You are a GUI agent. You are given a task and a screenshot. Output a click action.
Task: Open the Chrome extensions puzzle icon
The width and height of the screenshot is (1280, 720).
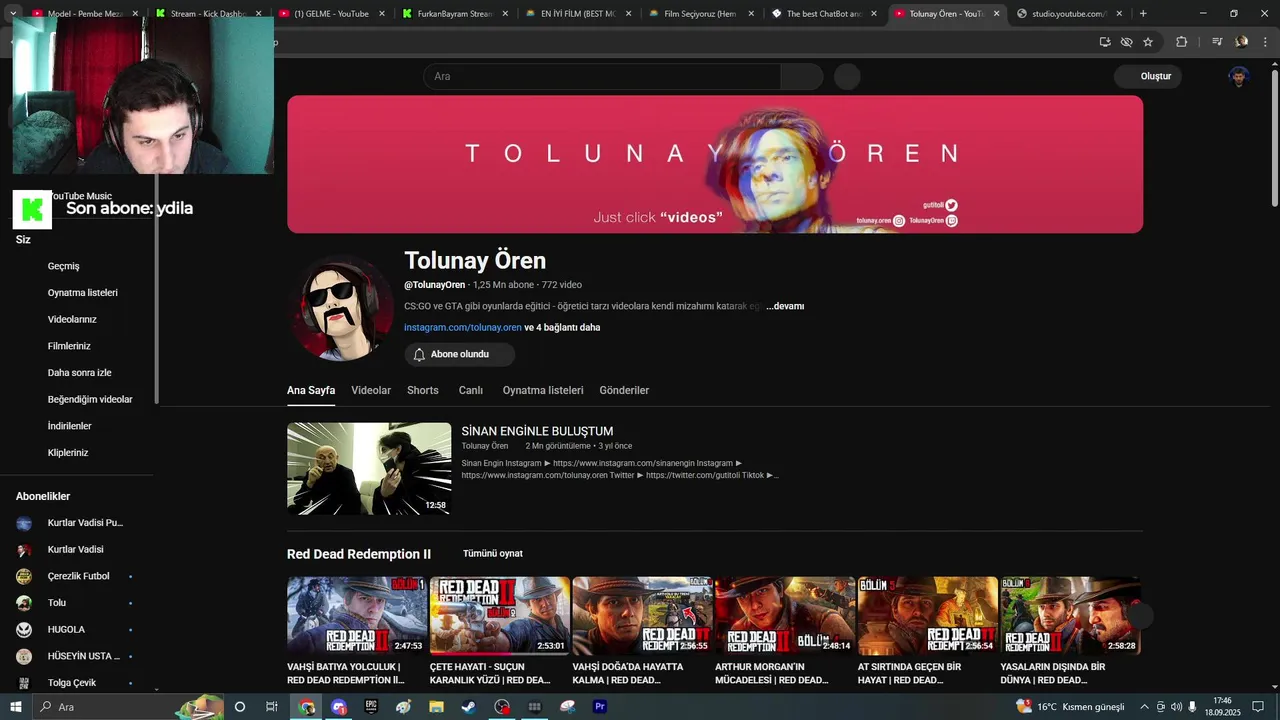[x=1181, y=42]
